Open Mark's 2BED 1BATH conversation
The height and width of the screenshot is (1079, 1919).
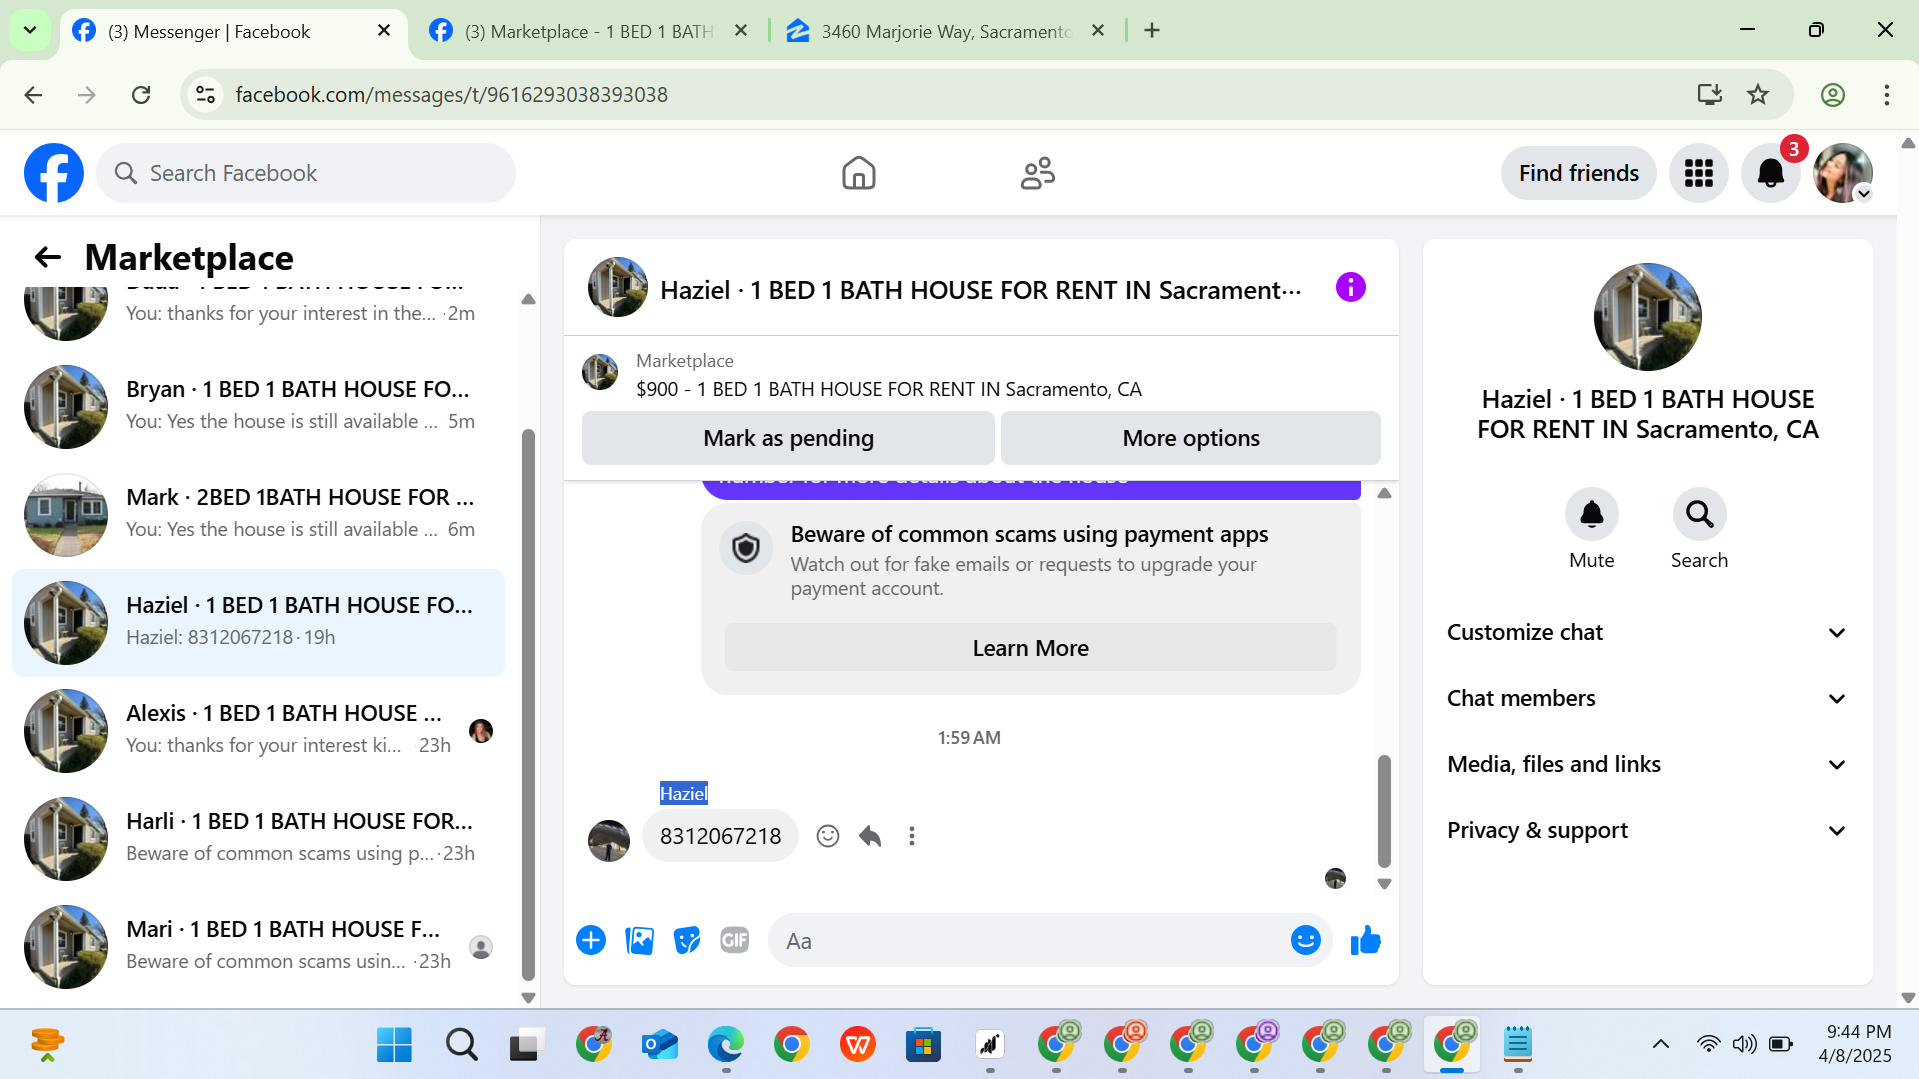click(258, 514)
